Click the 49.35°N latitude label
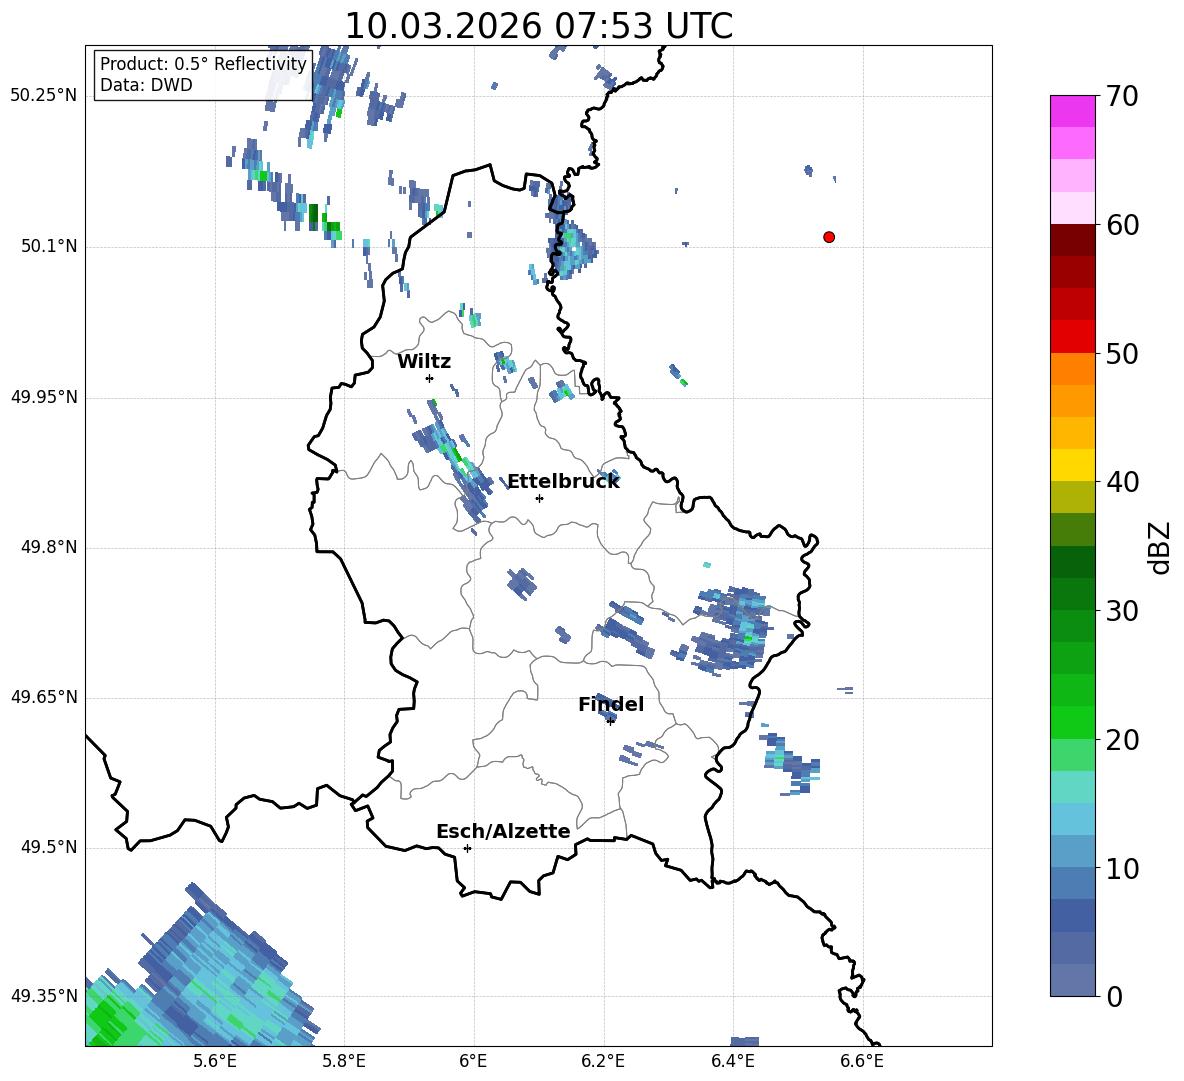The height and width of the screenshot is (1081, 1184). coord(44,996)
